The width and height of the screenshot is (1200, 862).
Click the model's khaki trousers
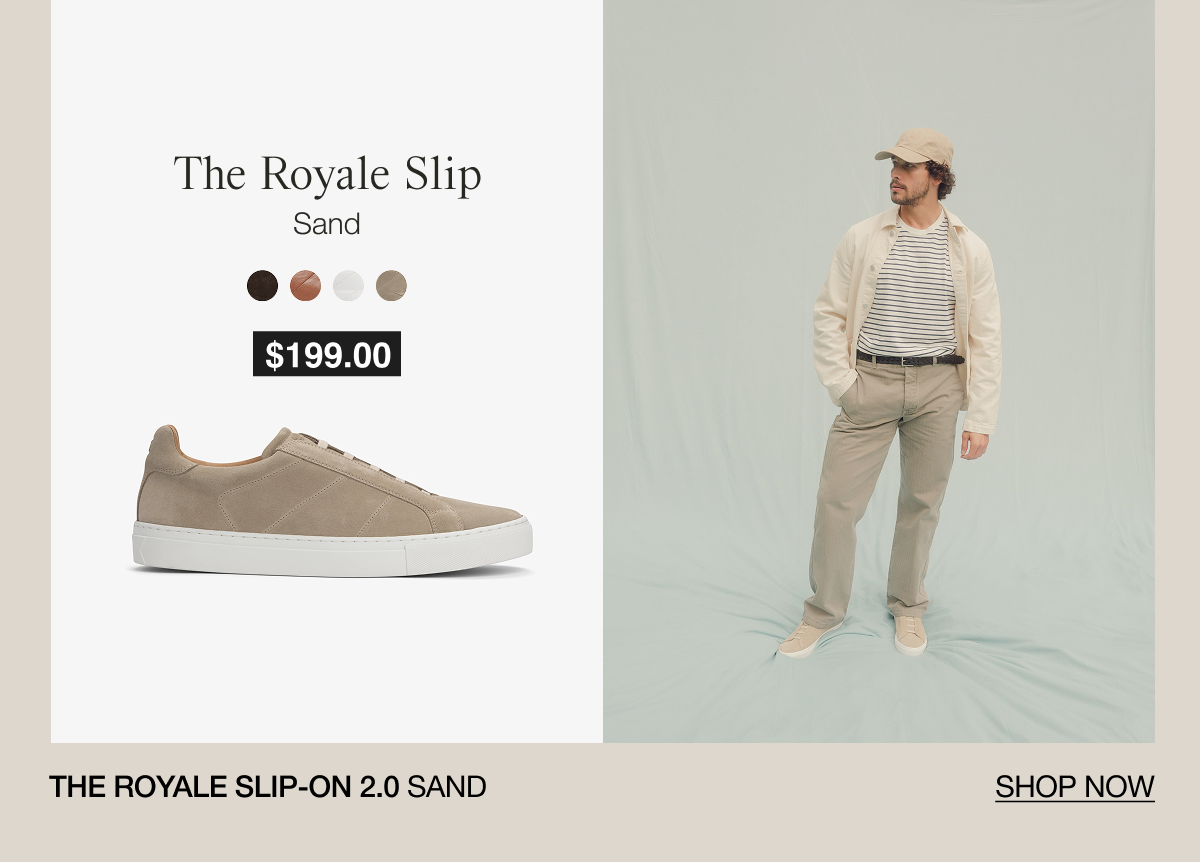885,490
